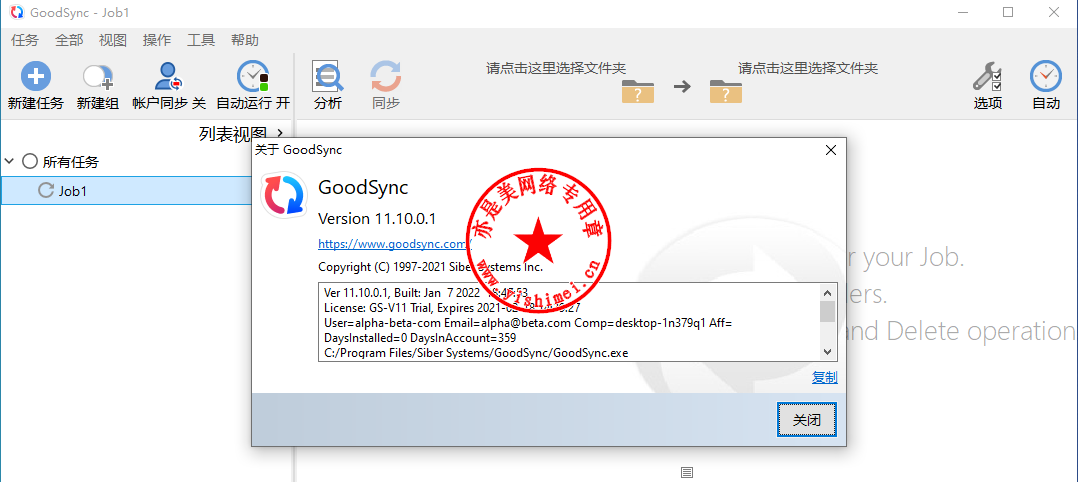Click right 'select folder' prompt text
The width and height of the screenshot is (1078, 482).
click(808, 68)
